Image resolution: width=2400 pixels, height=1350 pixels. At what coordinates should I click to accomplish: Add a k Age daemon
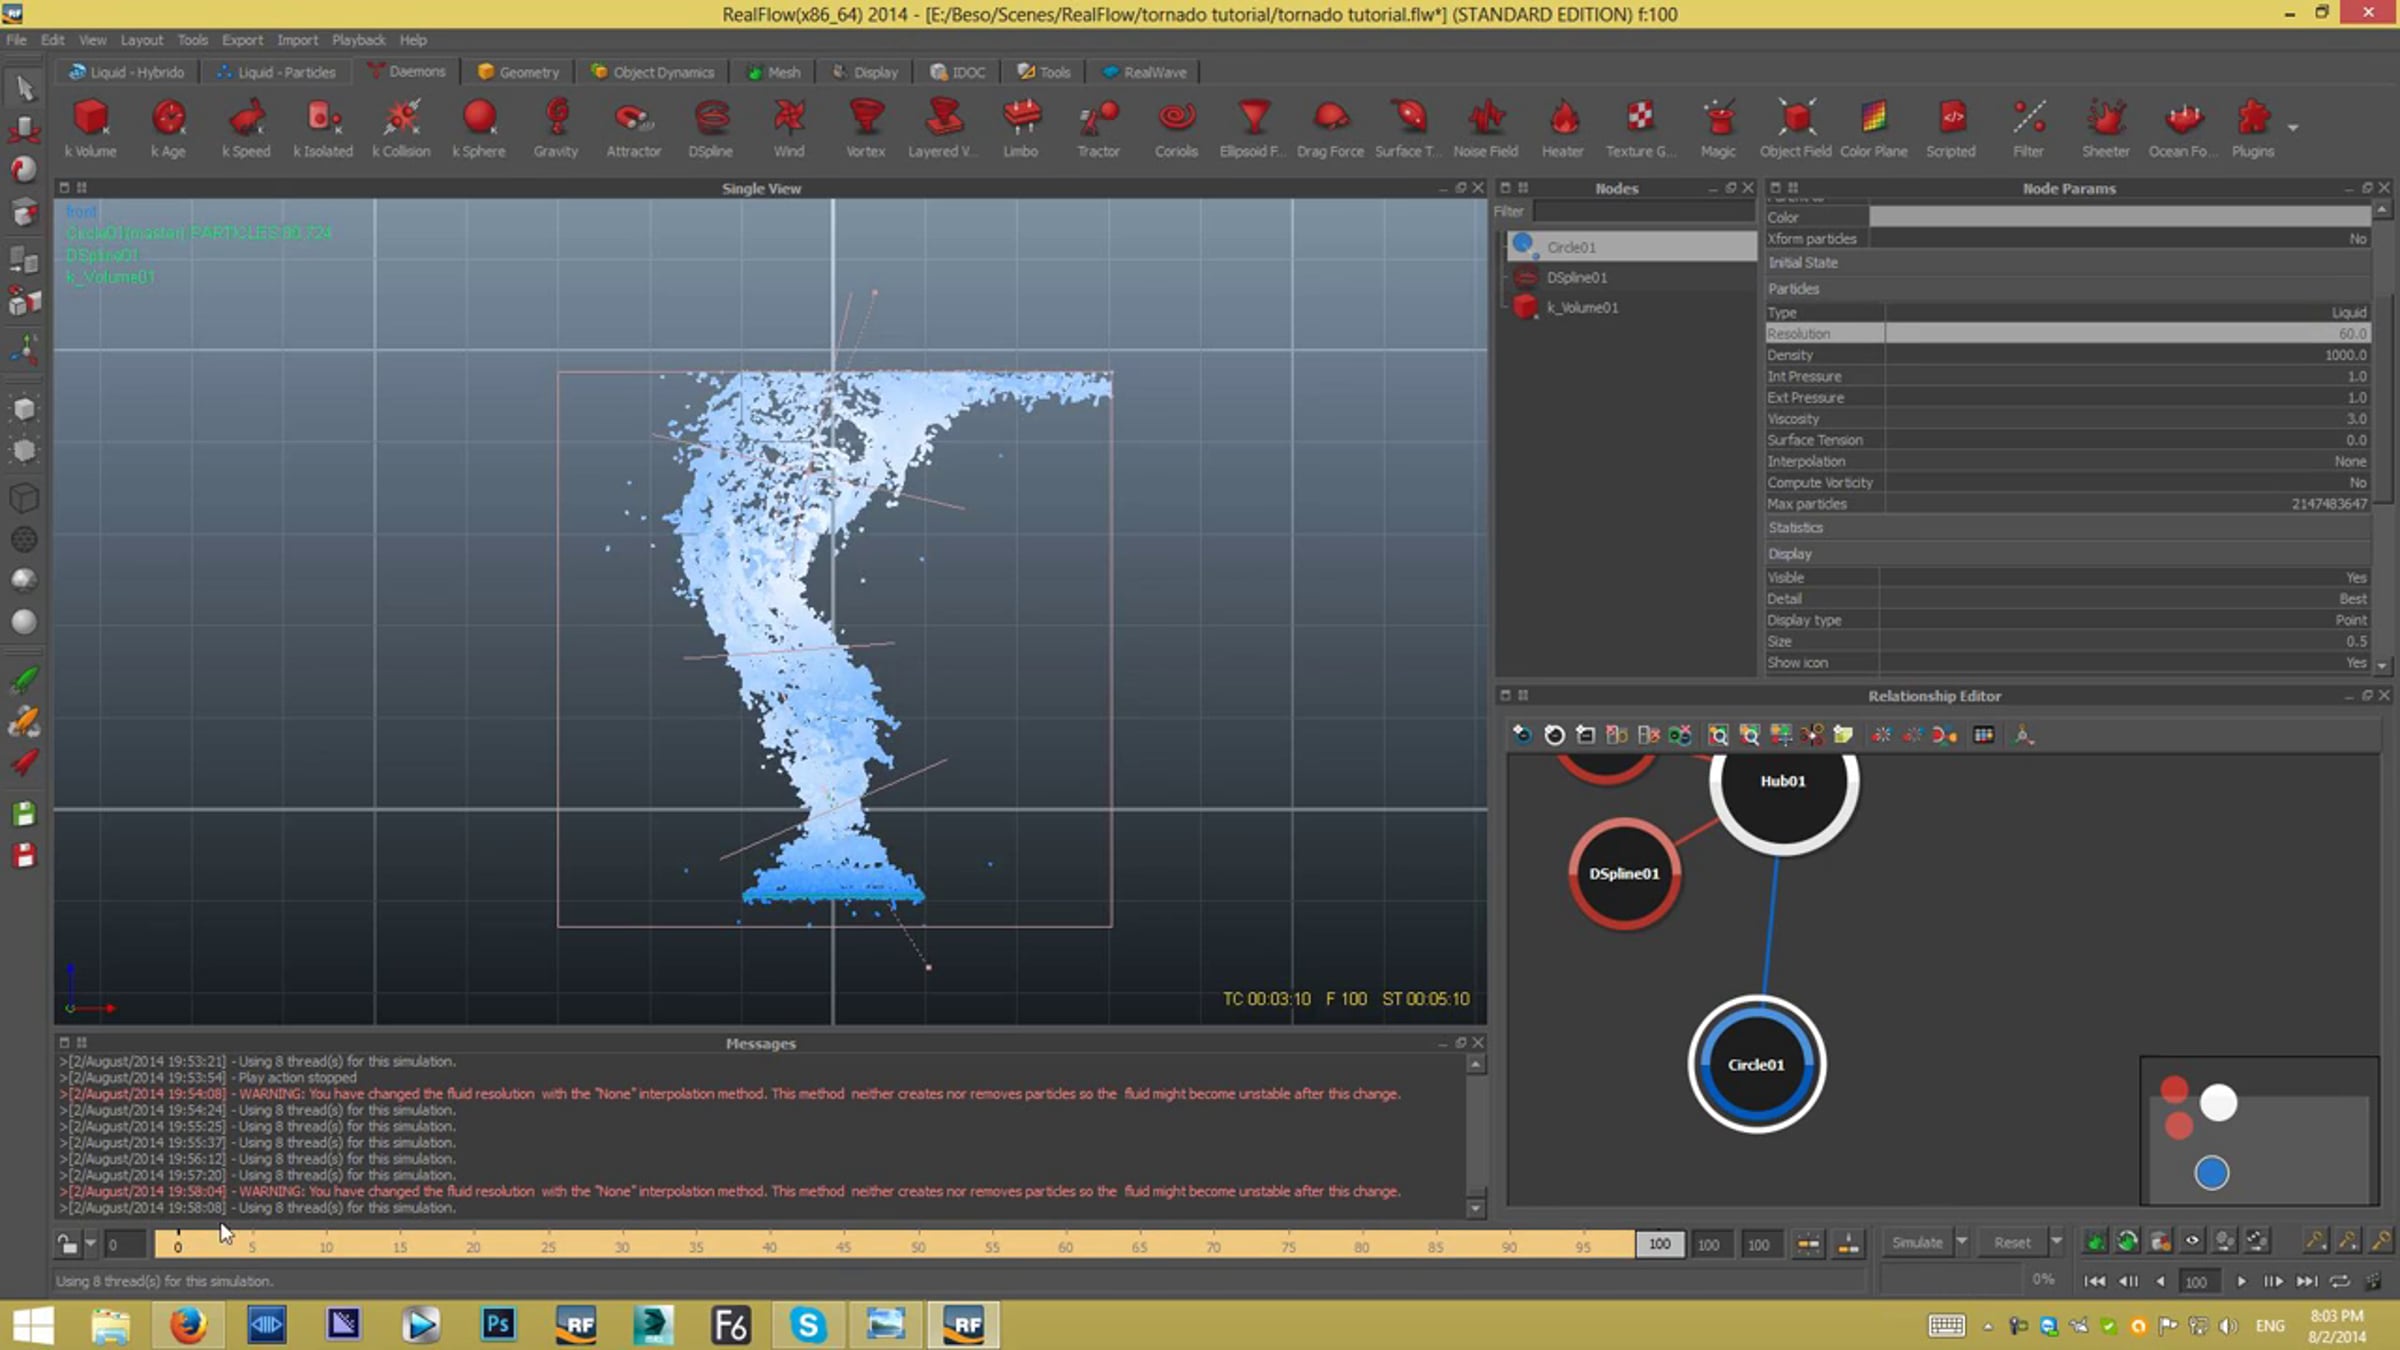[168, 128]
